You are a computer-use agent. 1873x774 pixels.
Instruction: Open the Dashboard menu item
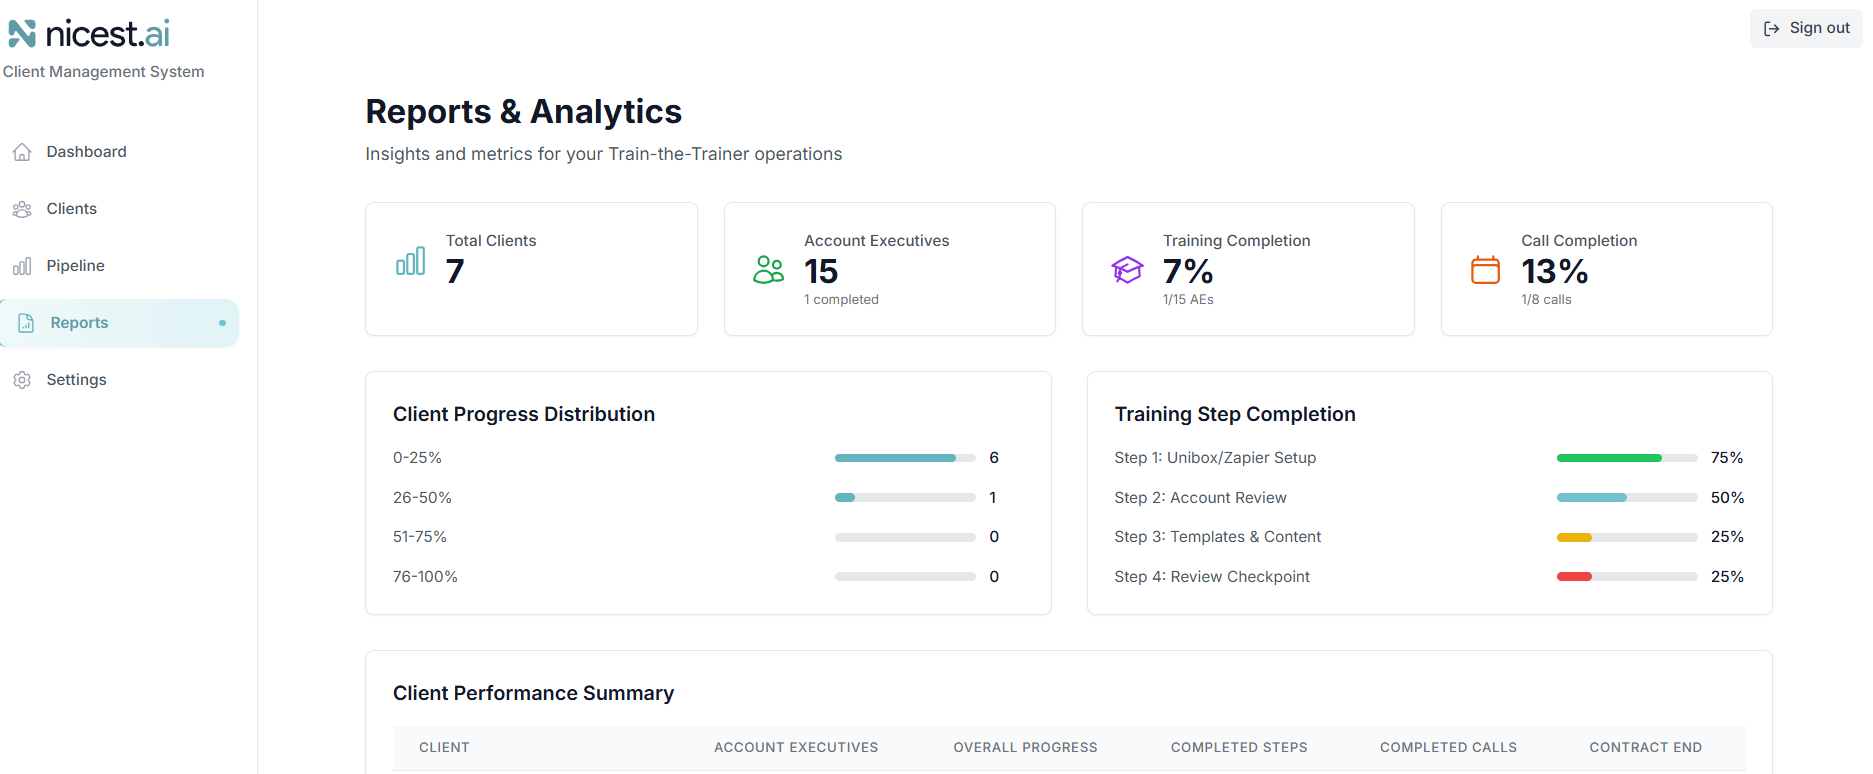pos(120,152)
